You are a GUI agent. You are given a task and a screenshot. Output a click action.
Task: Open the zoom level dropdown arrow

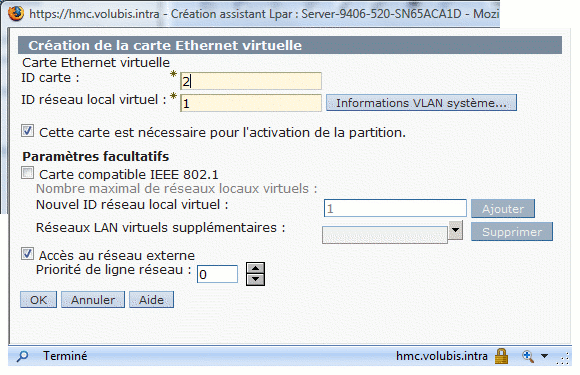coord(544,356)
